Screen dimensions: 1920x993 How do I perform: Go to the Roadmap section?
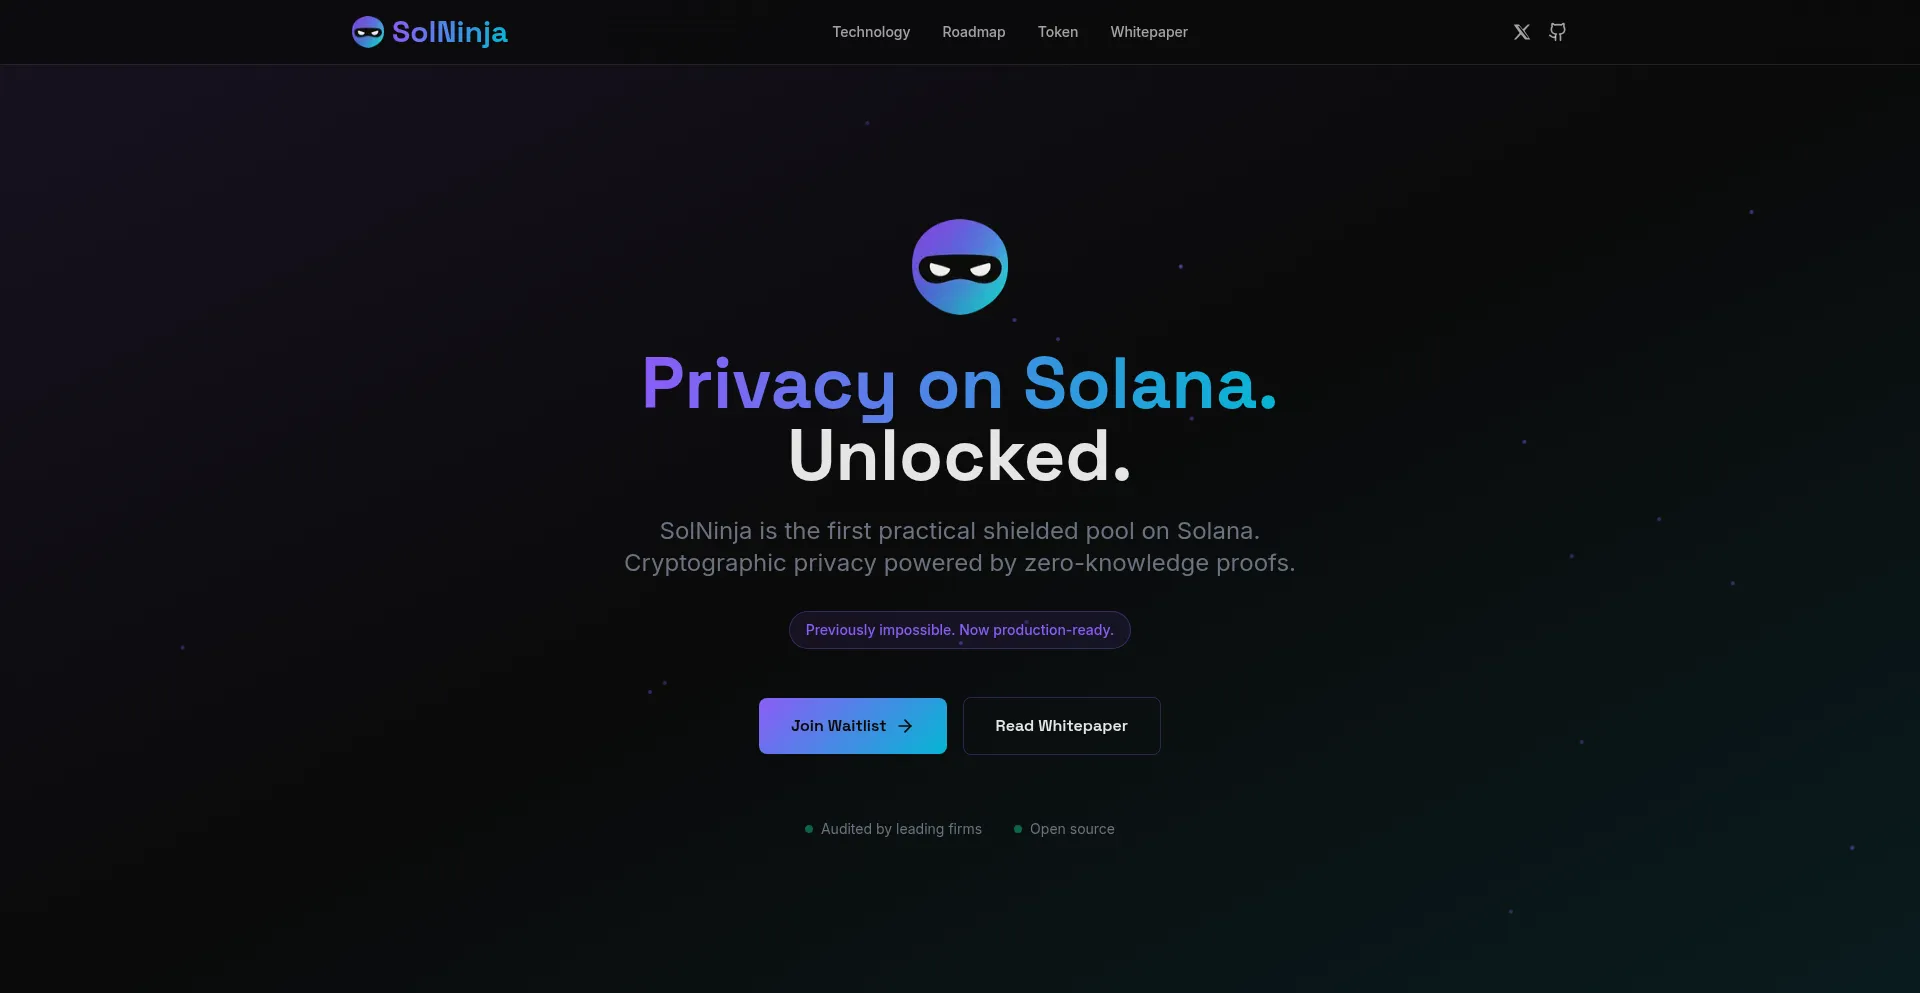click(x=974, y=32)
